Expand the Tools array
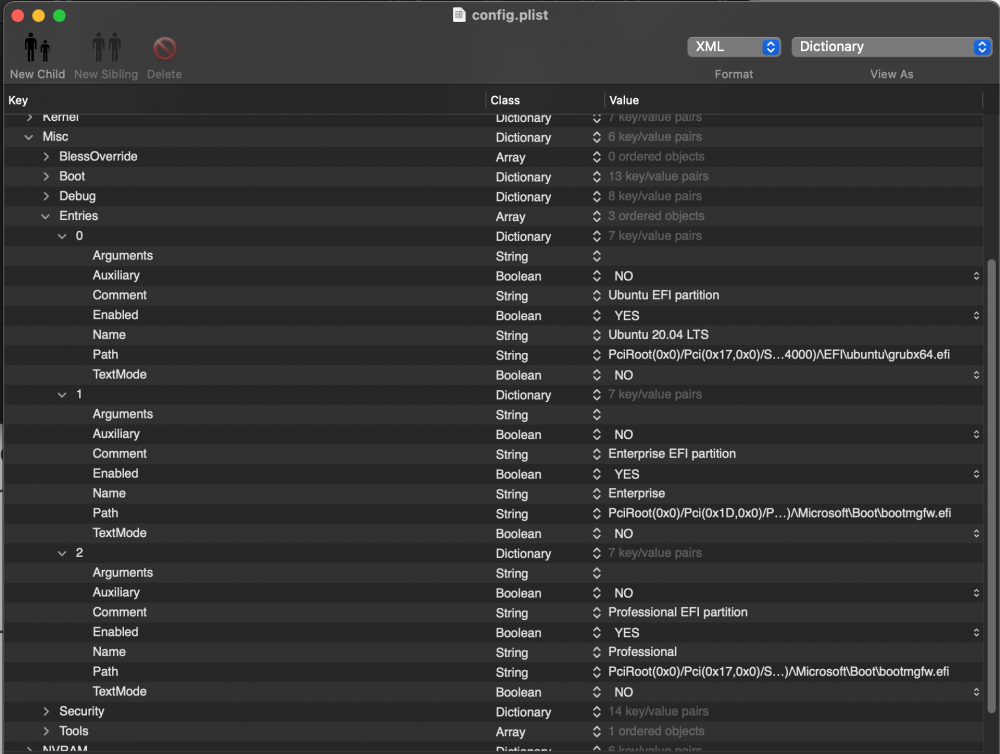 click(x=46, y=731)
